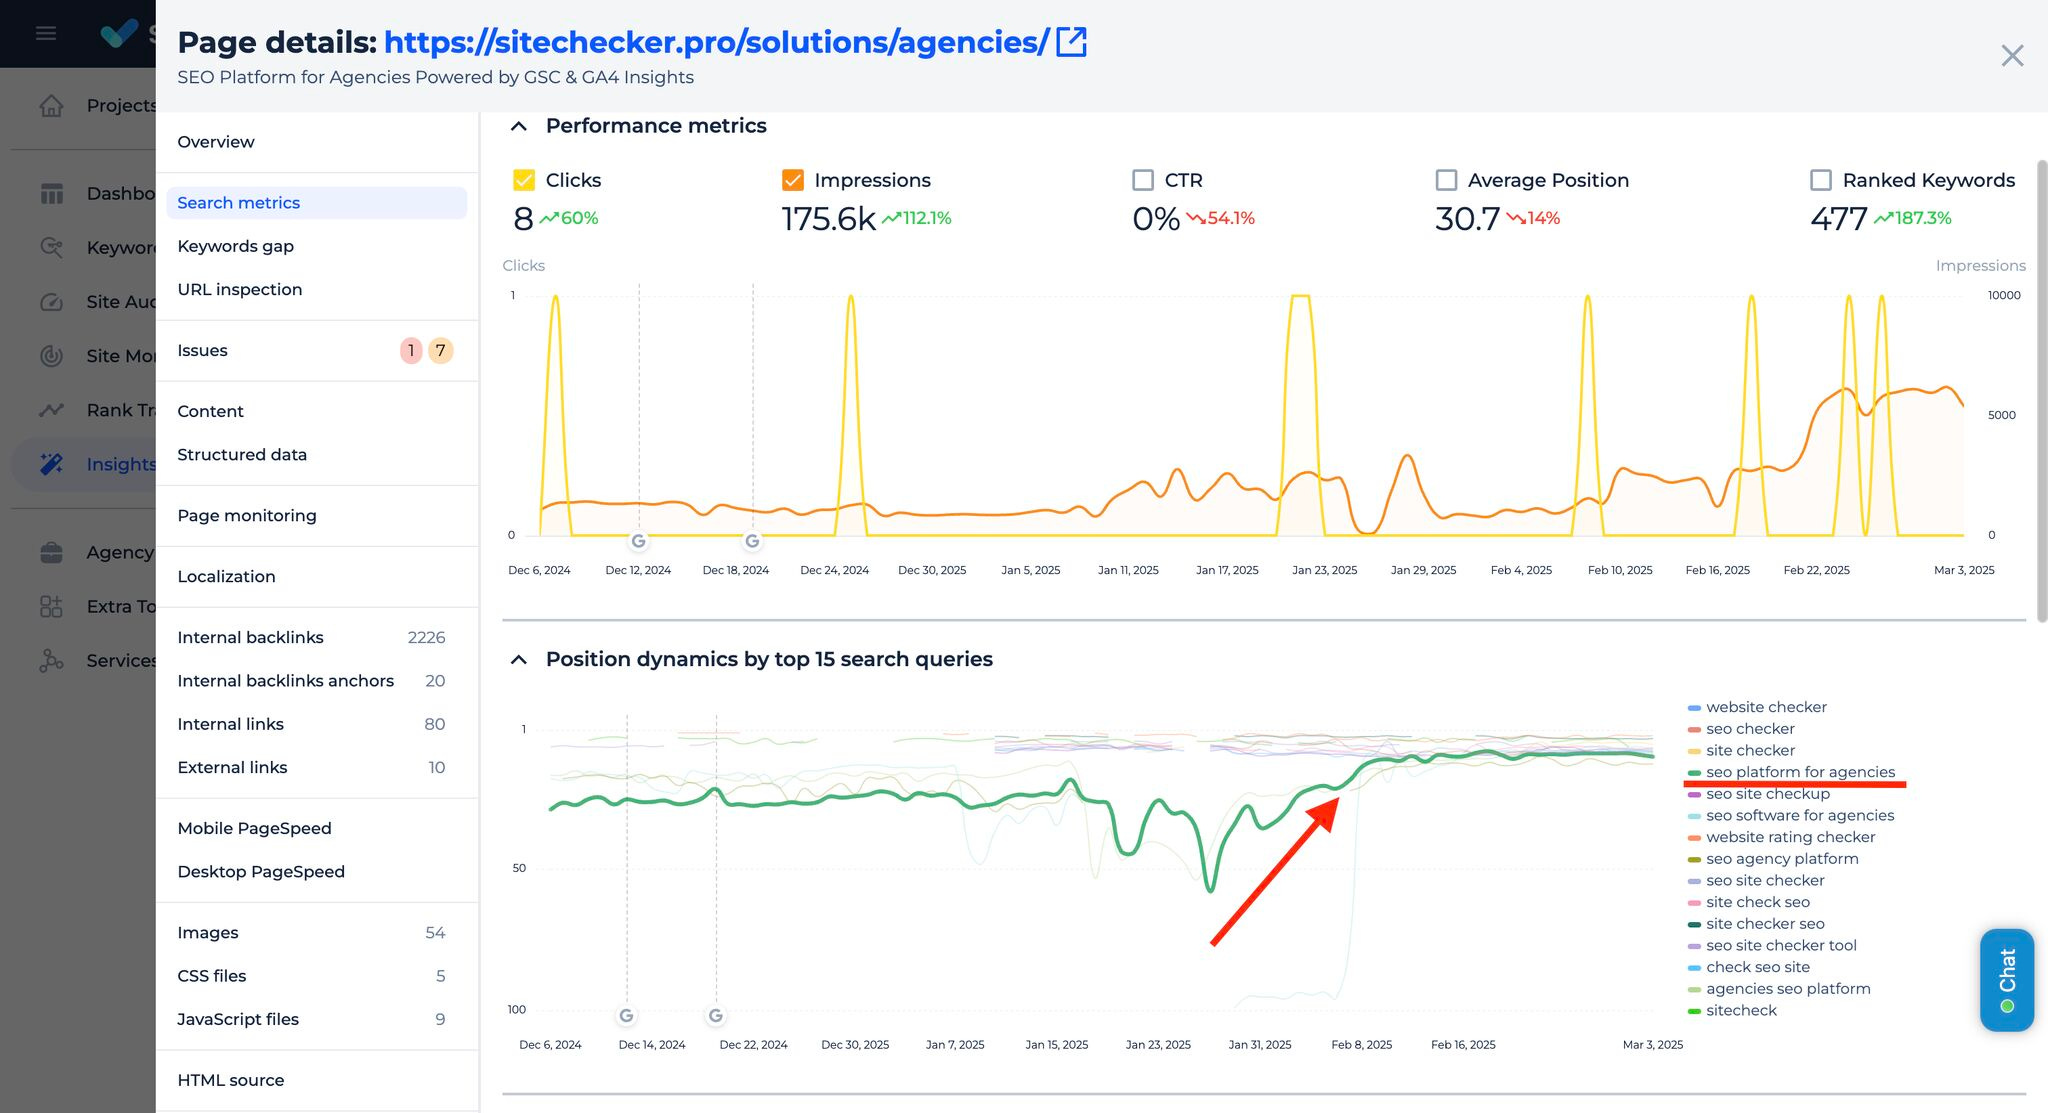Toggle 'seo software for agencies' legend entry
This screenshot has height=1113, width=2048.
(1791, 815)
